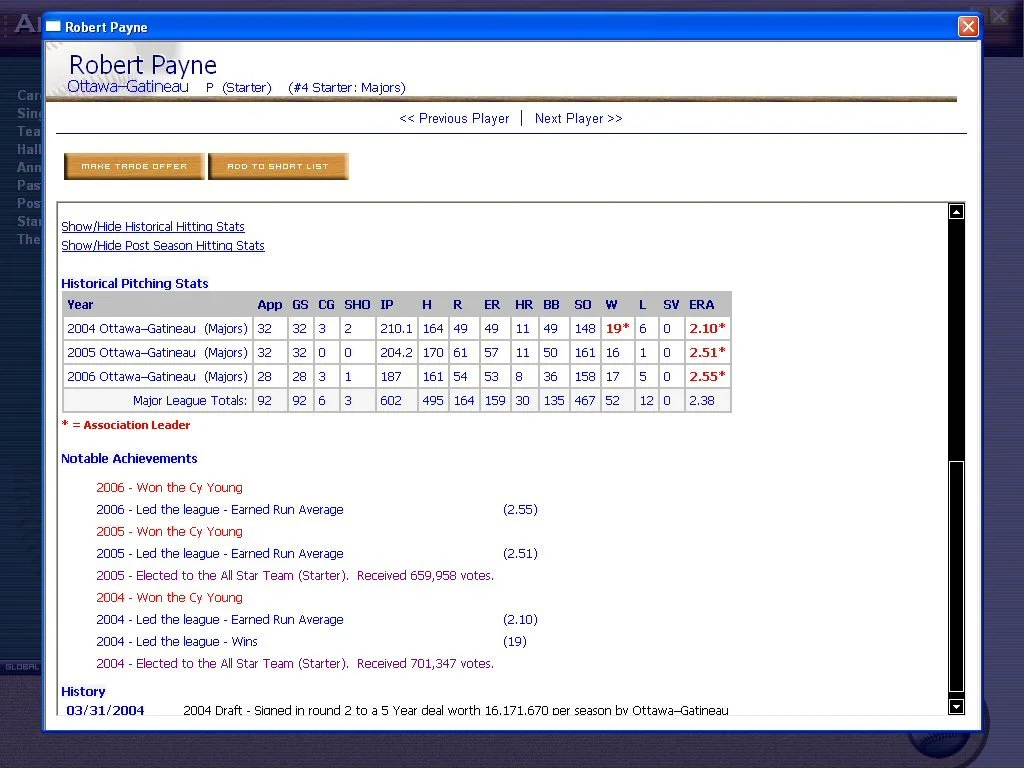Go to the Previous Player
The width and height of the screenshot is (1024, 768).
[454, 118]
